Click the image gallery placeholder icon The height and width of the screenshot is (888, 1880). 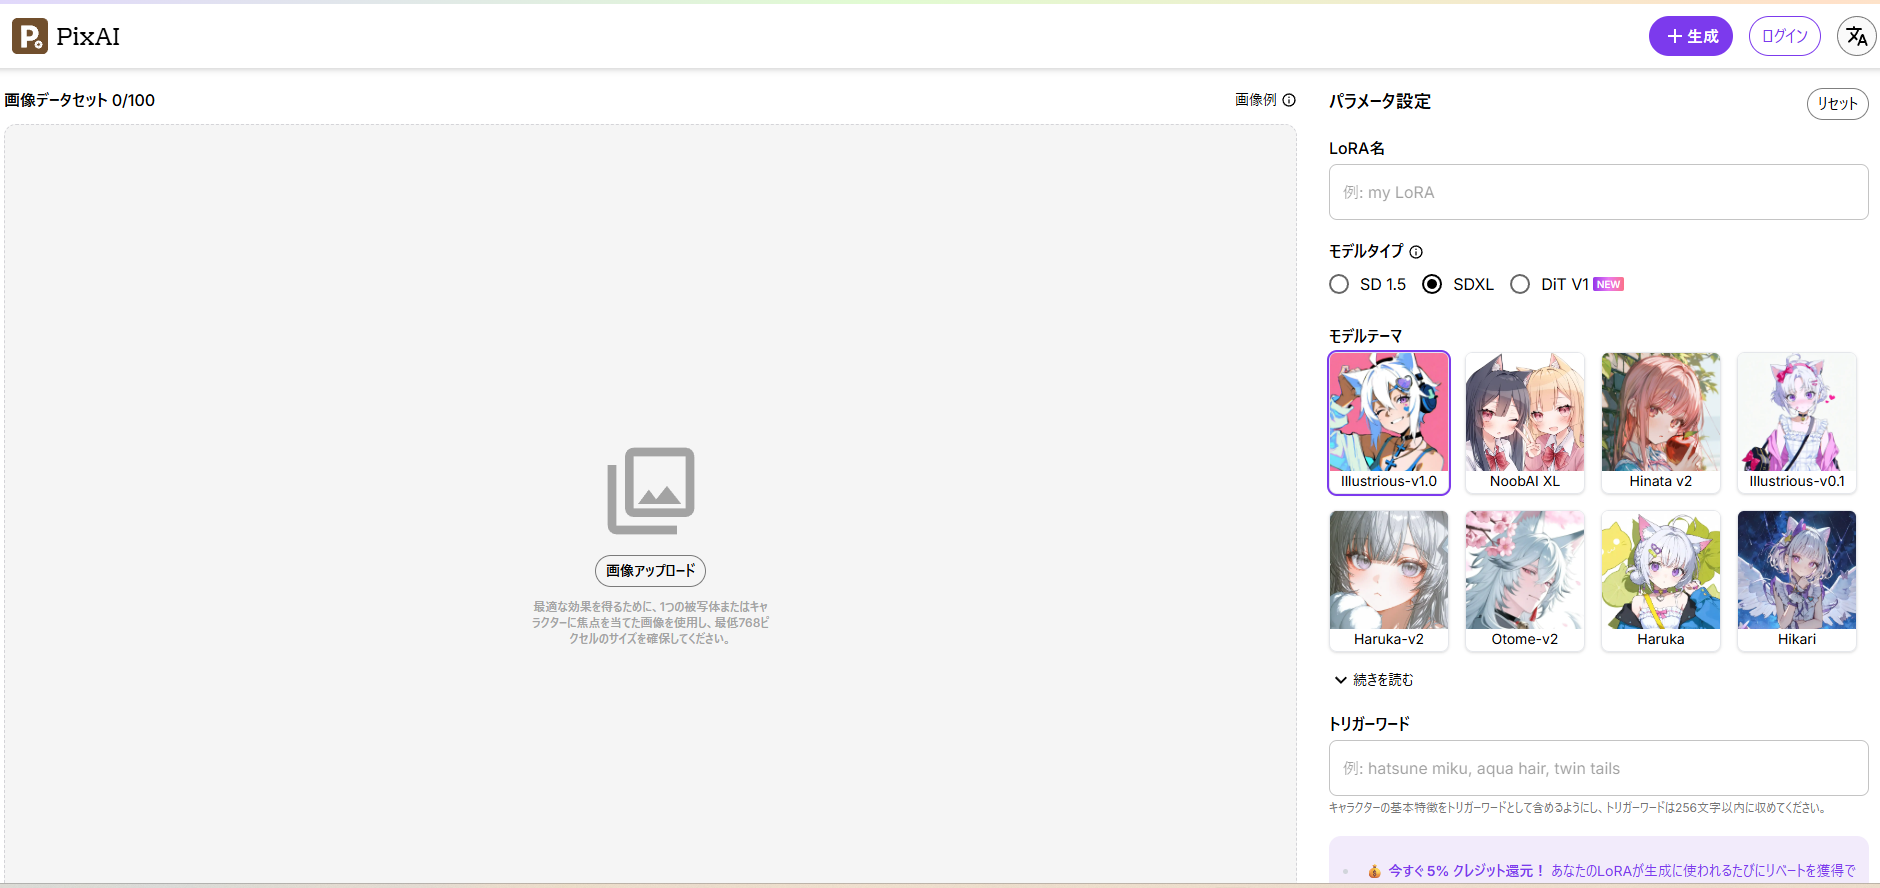pyautogui.click(x=651, y=490)
